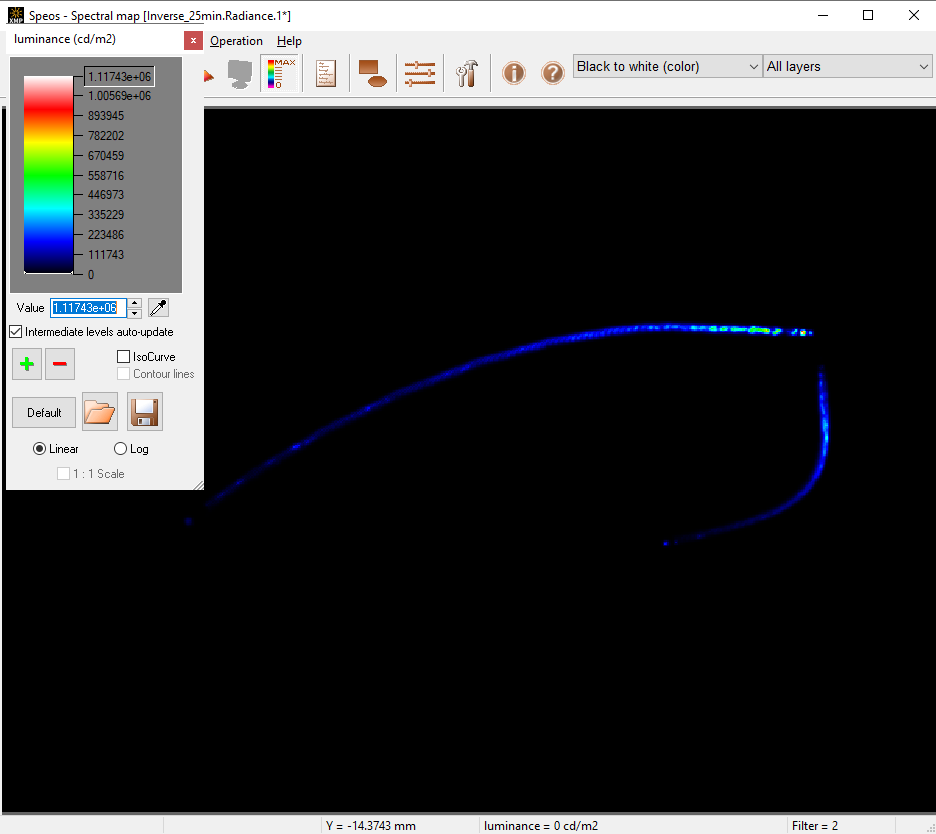Enable the IsoCurve checkbox

coord(123,356)
